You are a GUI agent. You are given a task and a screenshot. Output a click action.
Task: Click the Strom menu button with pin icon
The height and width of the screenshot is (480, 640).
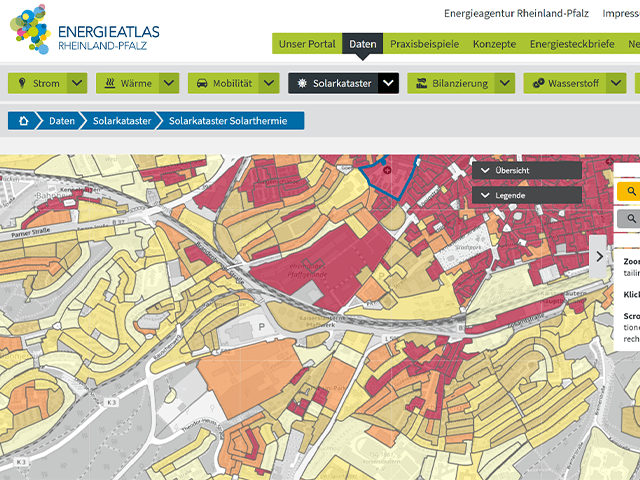(38, 83)
